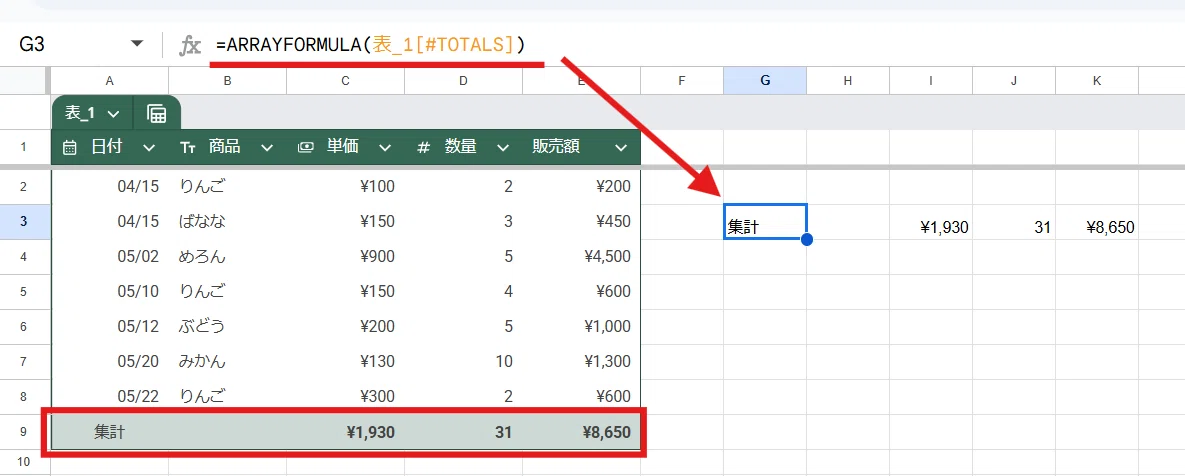Viewport: 1185px width, 476px height.
Task: Open the Name Box dropdown arrow
Action: 137,44
